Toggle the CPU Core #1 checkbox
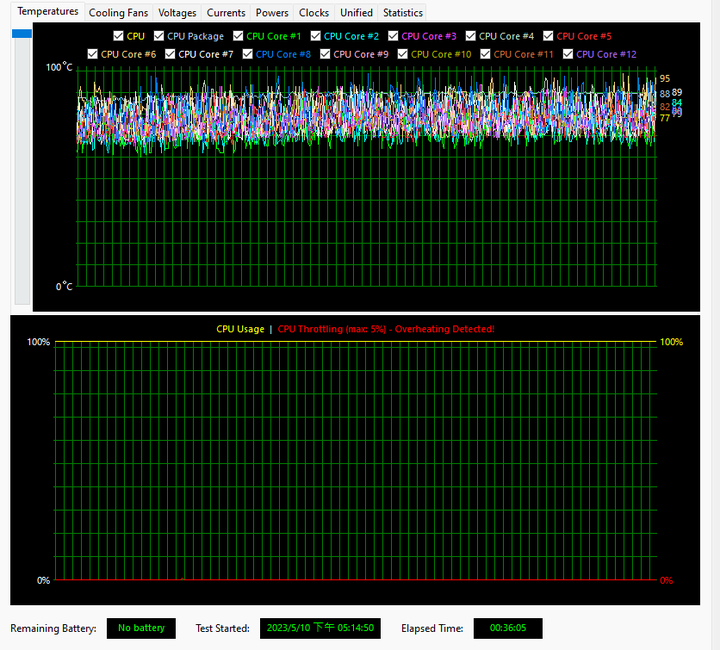The image size is (720, 650). pos(238,36)
